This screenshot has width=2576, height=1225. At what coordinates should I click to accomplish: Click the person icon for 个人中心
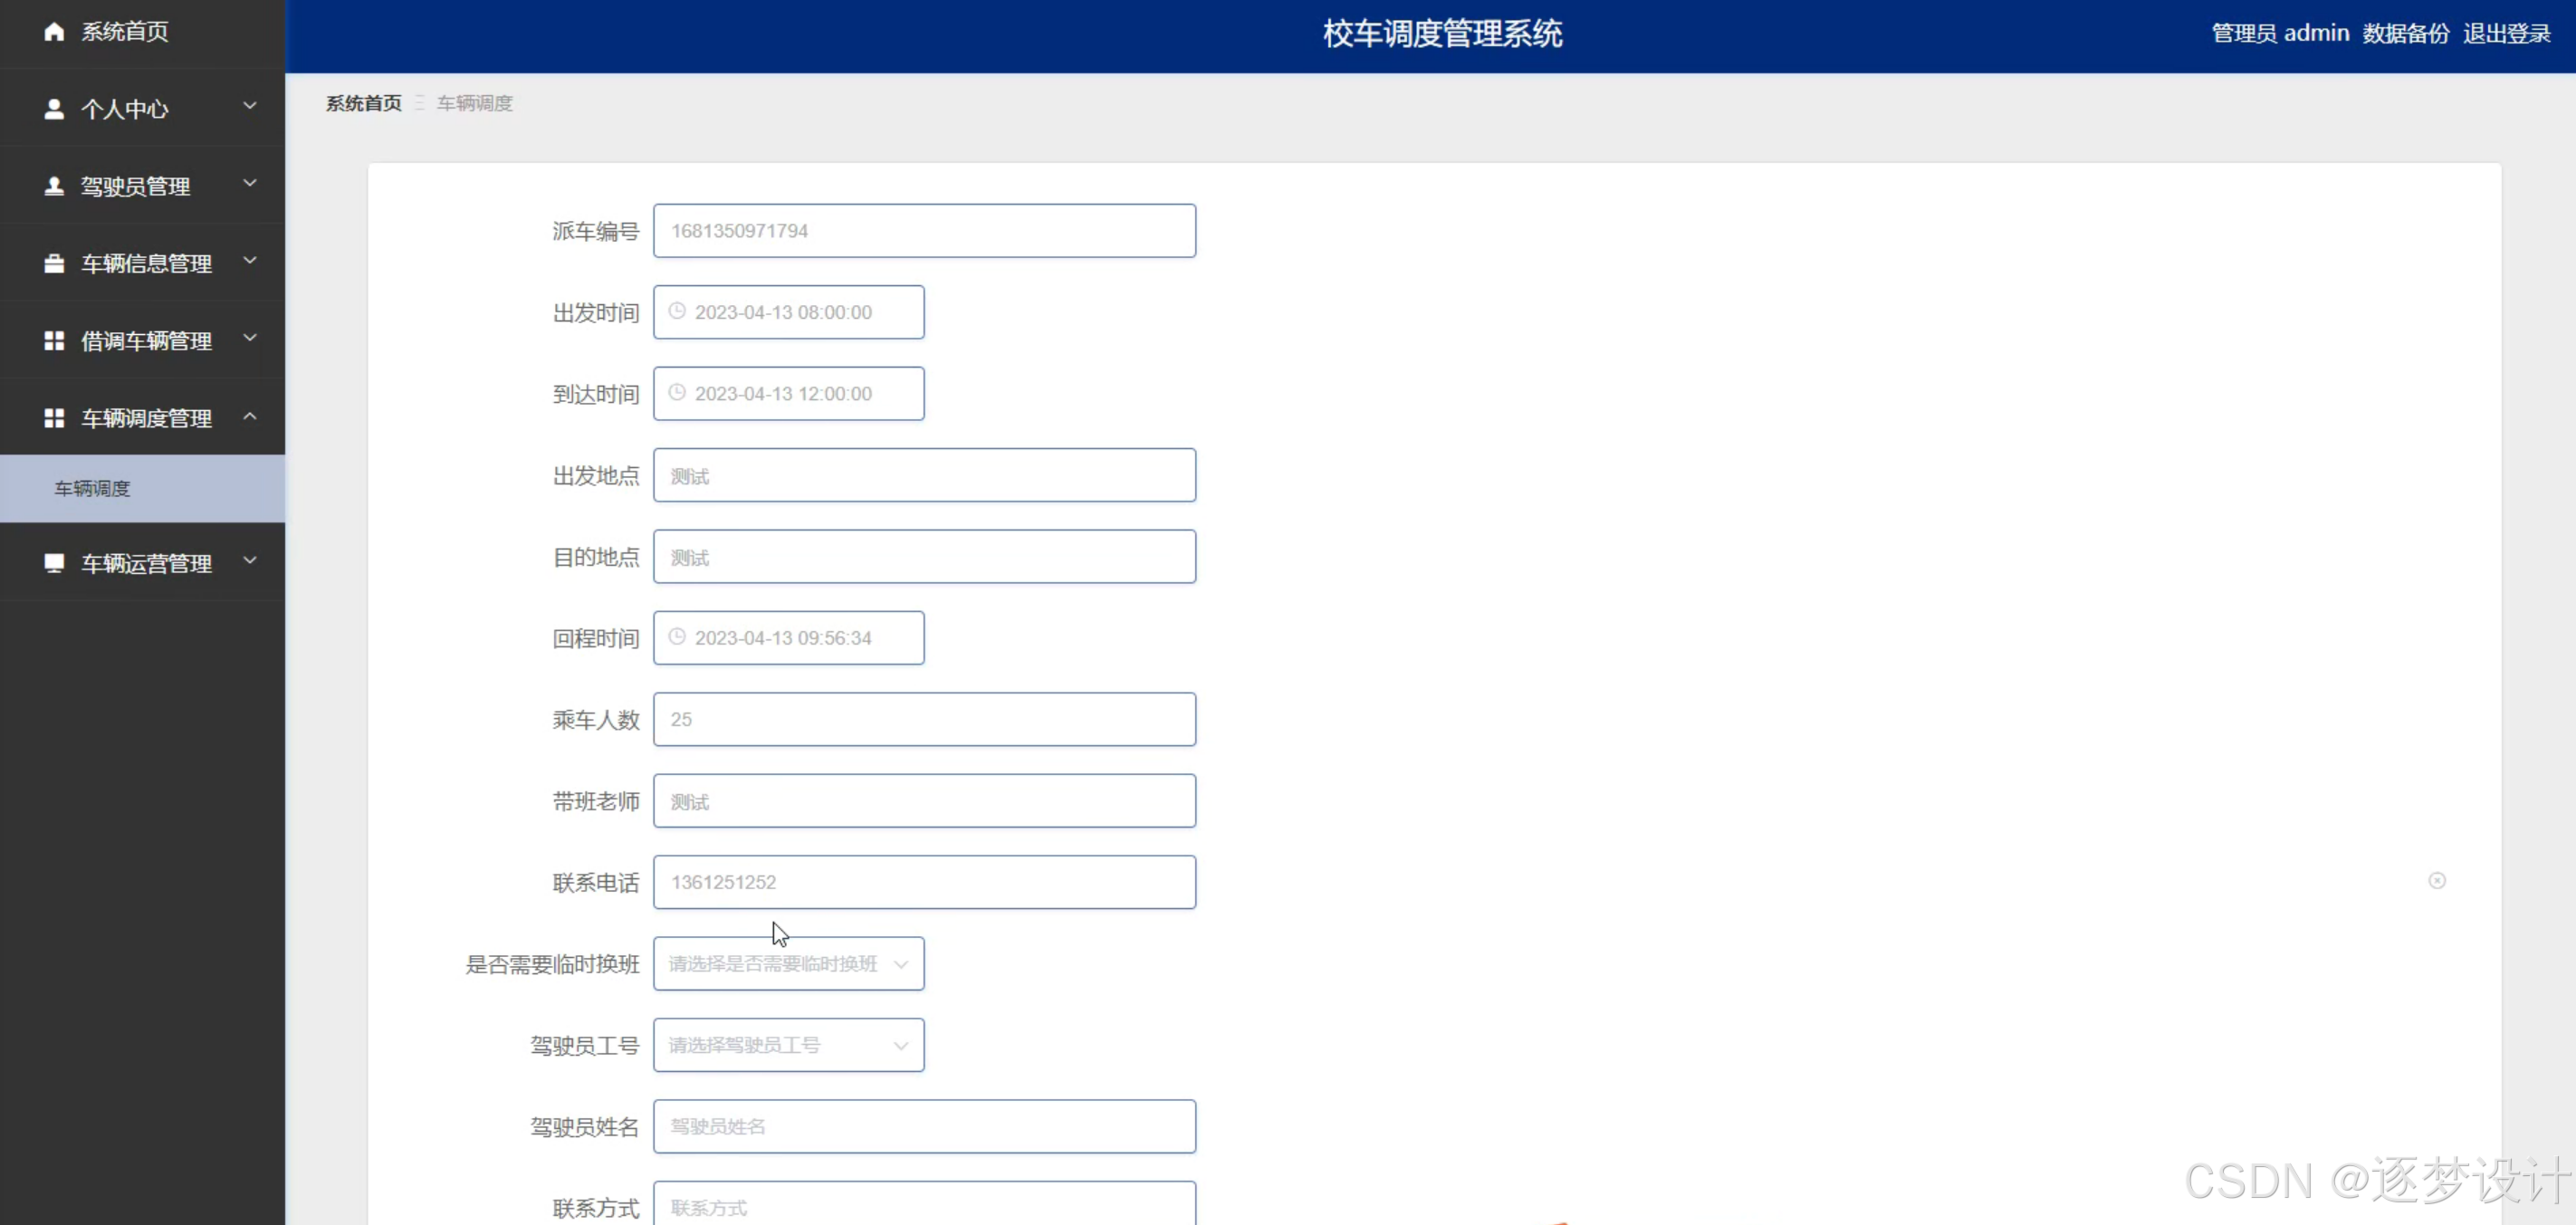pyautogui.click(x=54, y=109)
